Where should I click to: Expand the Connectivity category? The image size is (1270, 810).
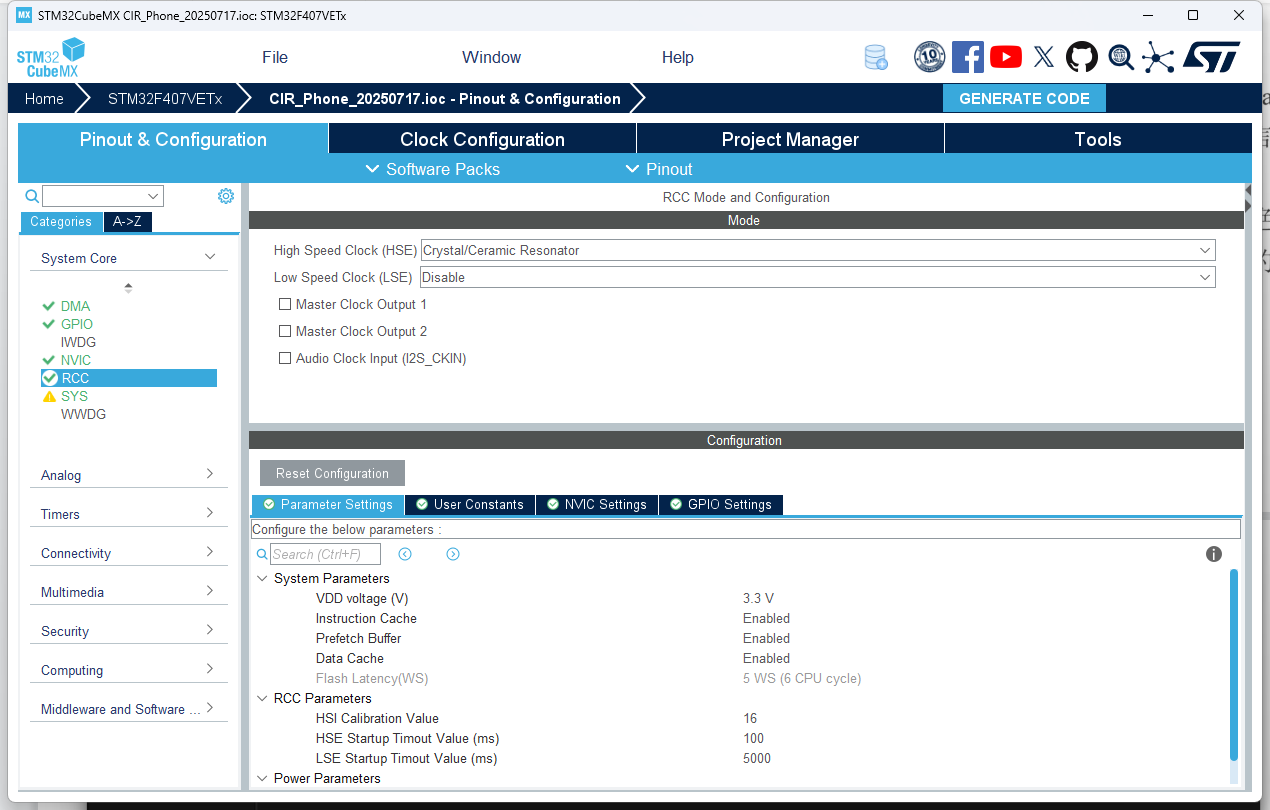pos(210,552)
